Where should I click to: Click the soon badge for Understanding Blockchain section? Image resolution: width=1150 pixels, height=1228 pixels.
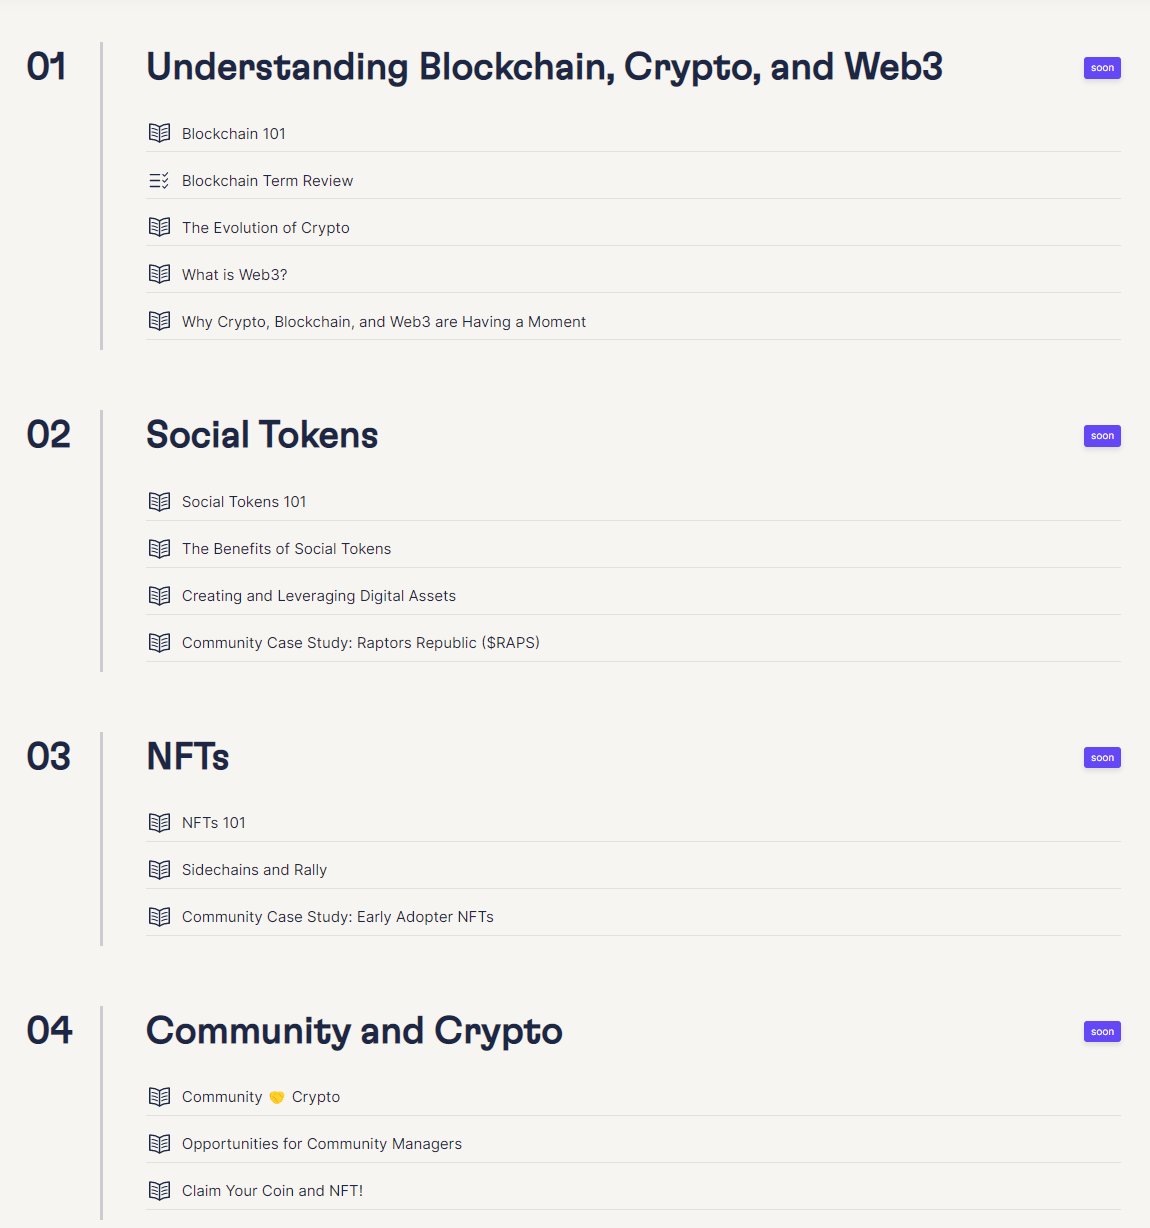[x=1102, y=68]
